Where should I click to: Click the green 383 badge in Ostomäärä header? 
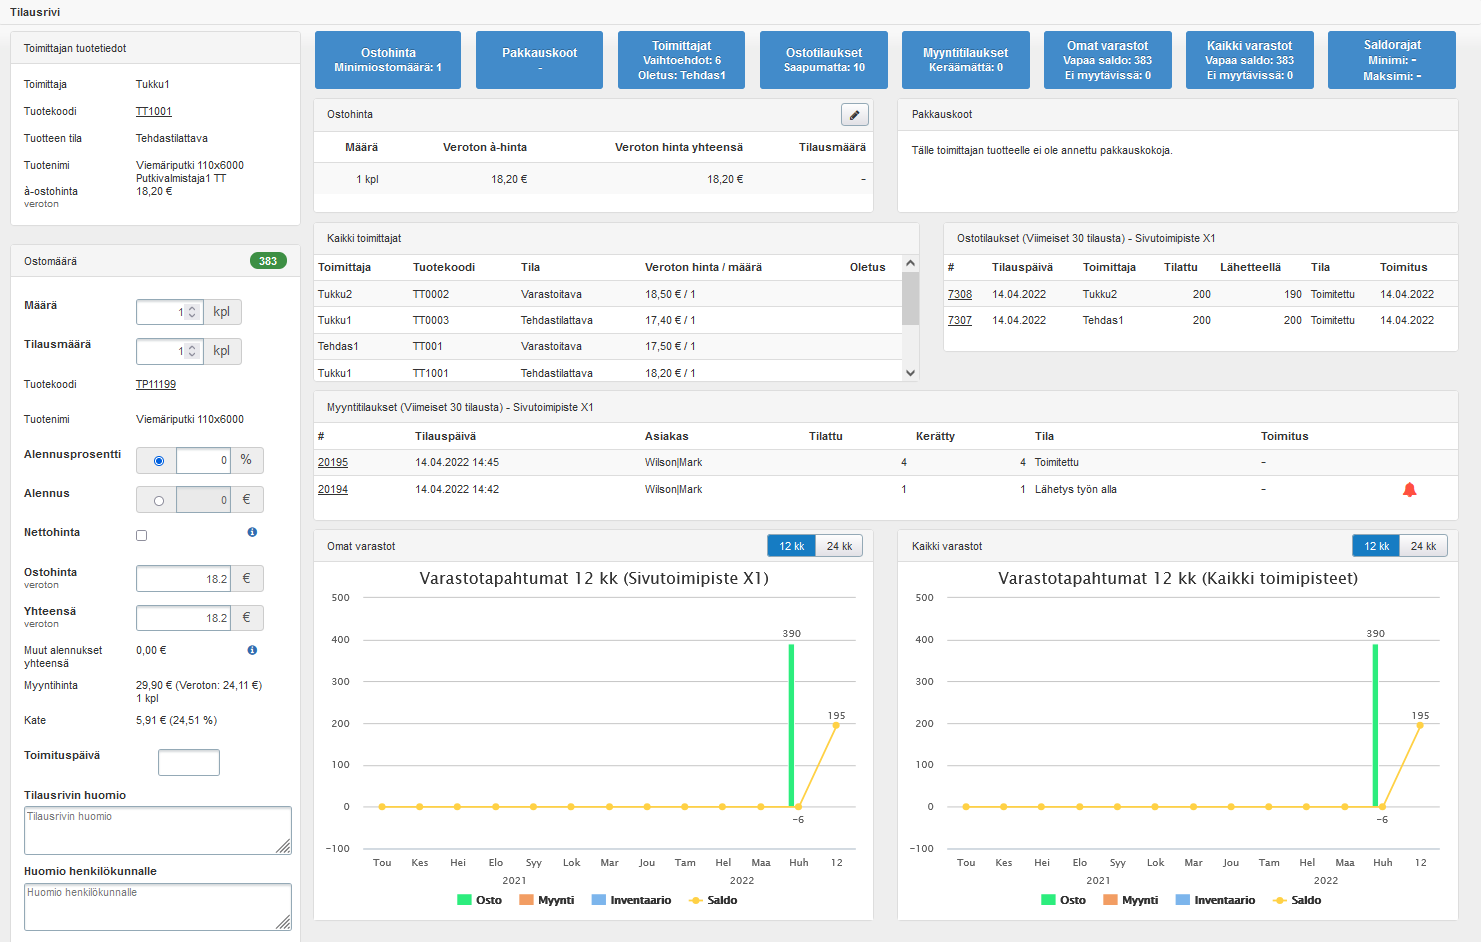tap(268, 261)
